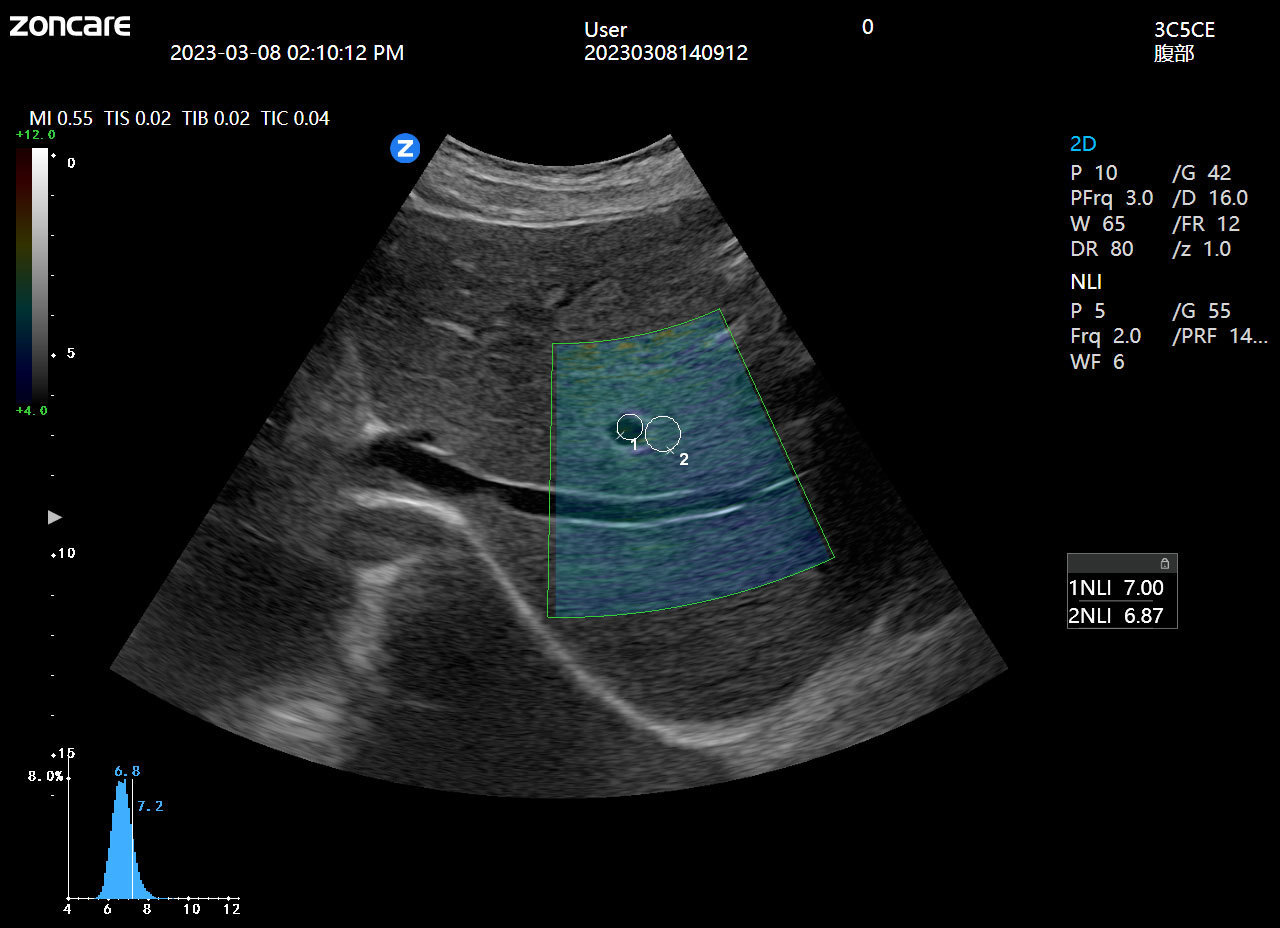
Task: Click the PFrq 3.0 frequency setting
Action: [1111, 198]
